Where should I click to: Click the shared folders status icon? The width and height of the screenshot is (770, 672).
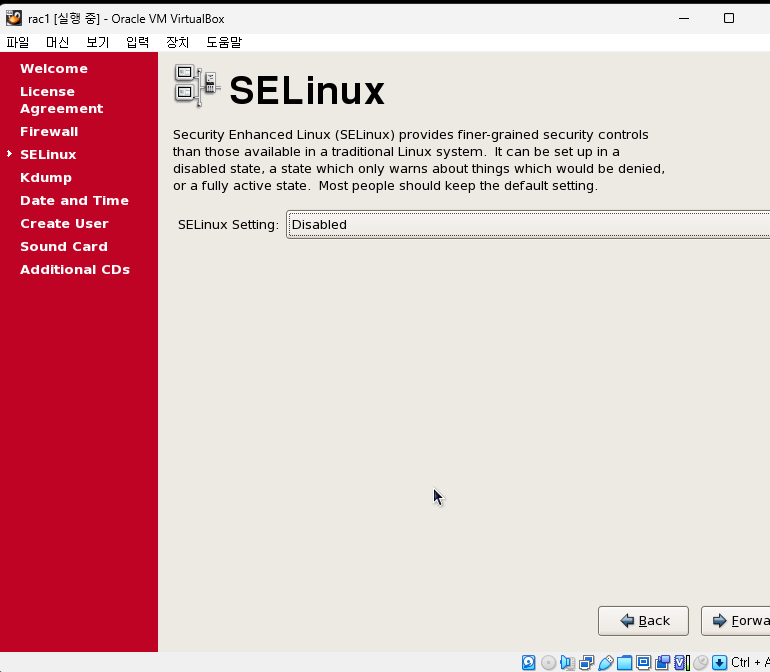pyautogui.click(x=624, y=662)
